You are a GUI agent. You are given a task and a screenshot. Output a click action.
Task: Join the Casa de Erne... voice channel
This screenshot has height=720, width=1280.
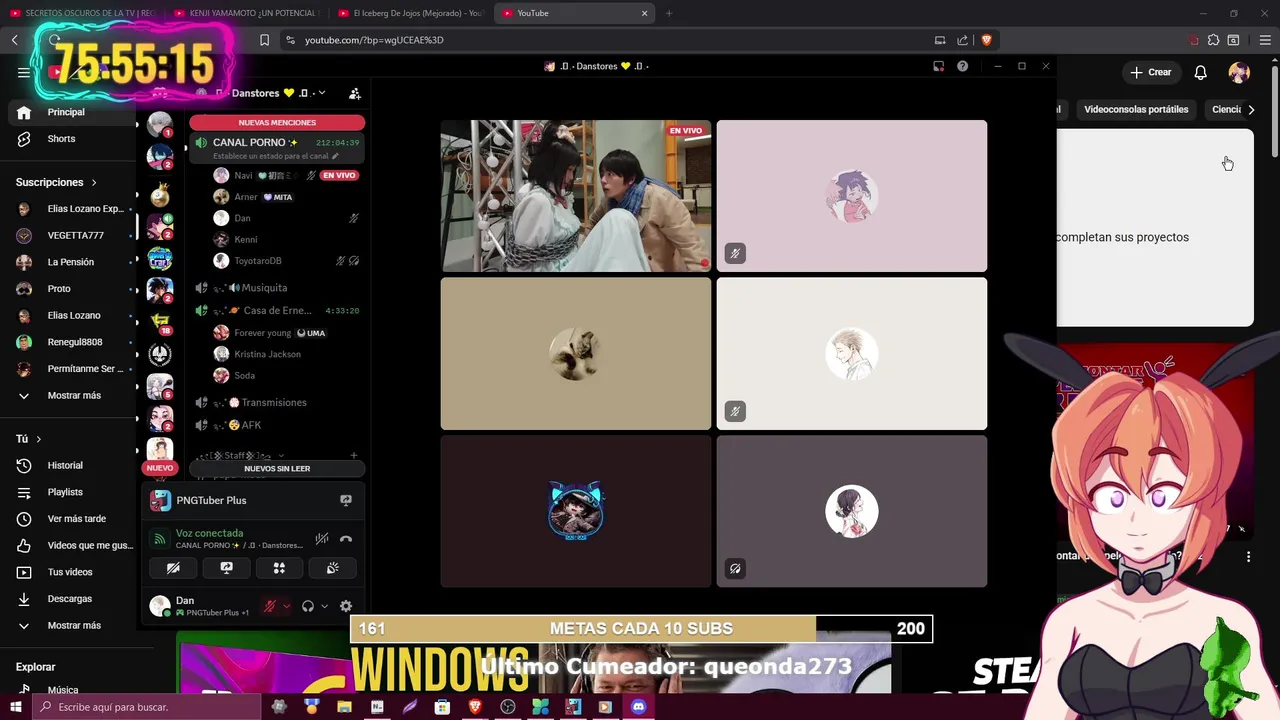[x=277, y=310]
